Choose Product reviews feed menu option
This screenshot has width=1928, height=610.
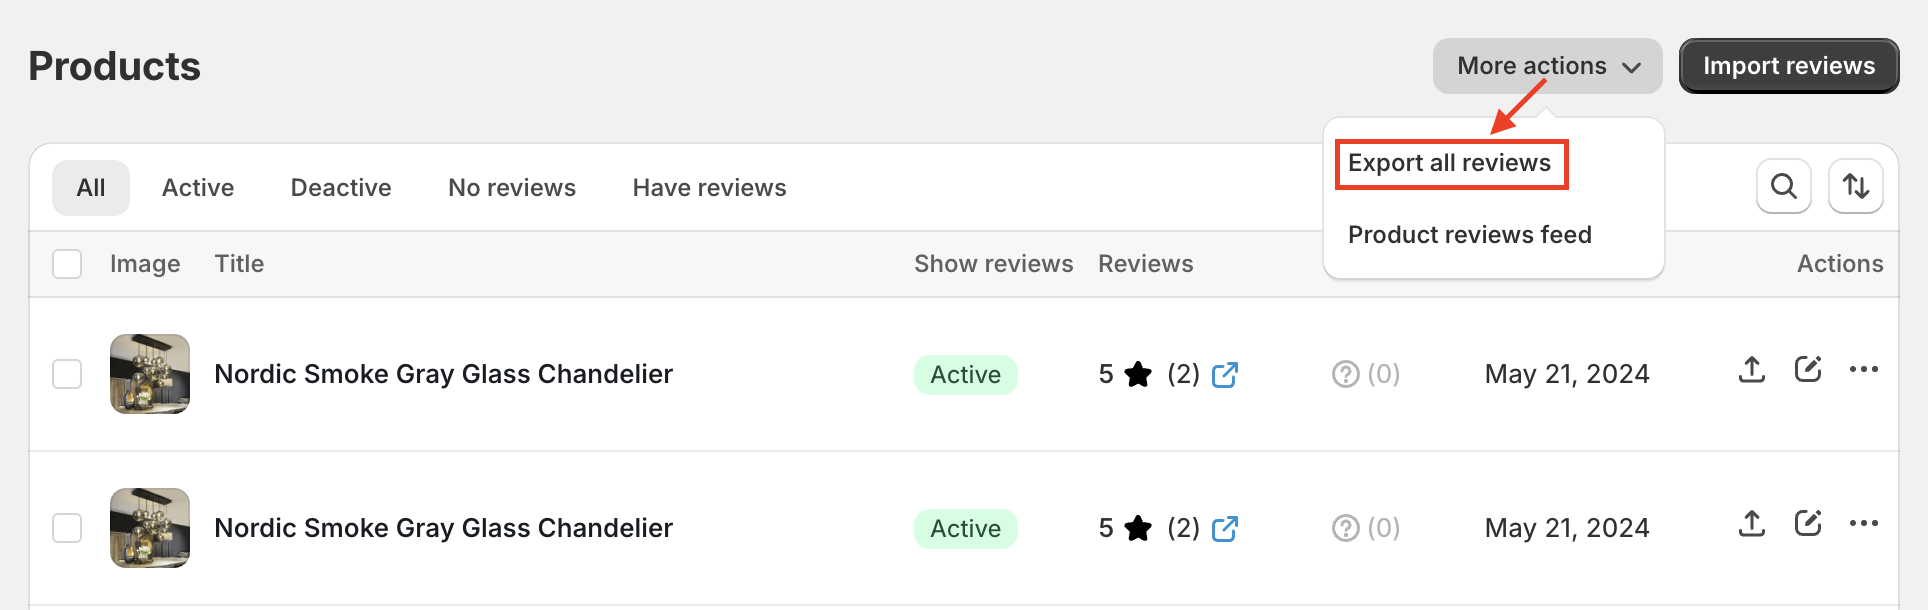coord(1469,235)
